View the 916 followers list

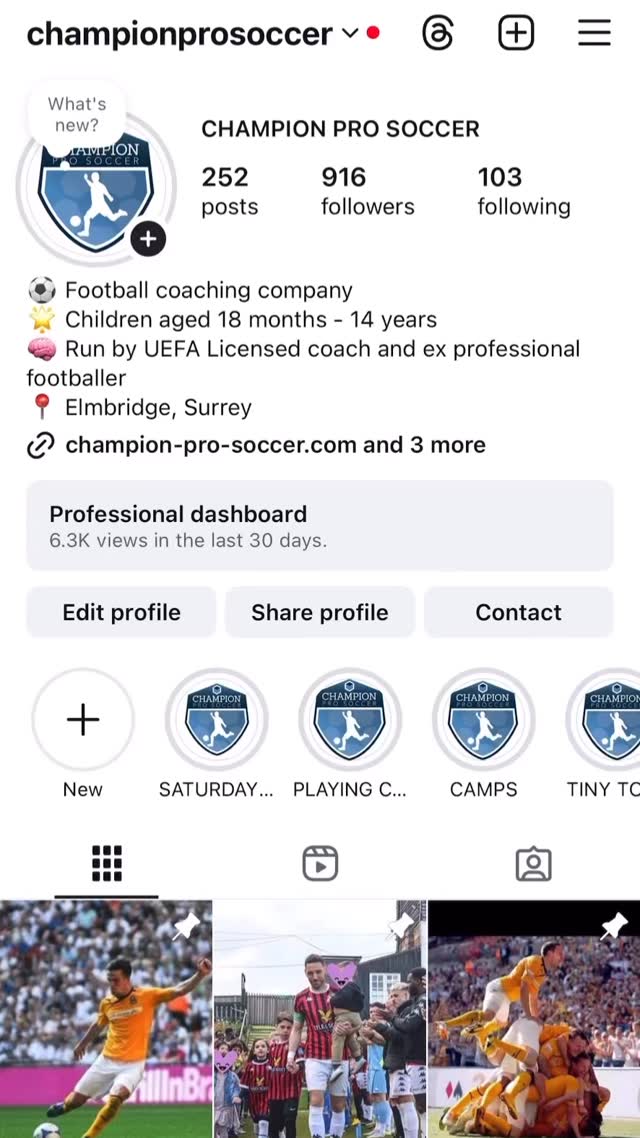367,191
